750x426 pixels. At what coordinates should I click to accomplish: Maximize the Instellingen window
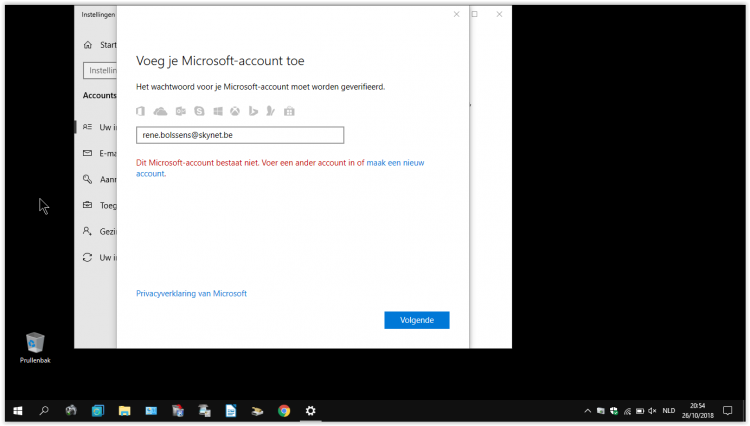[474, 14]
